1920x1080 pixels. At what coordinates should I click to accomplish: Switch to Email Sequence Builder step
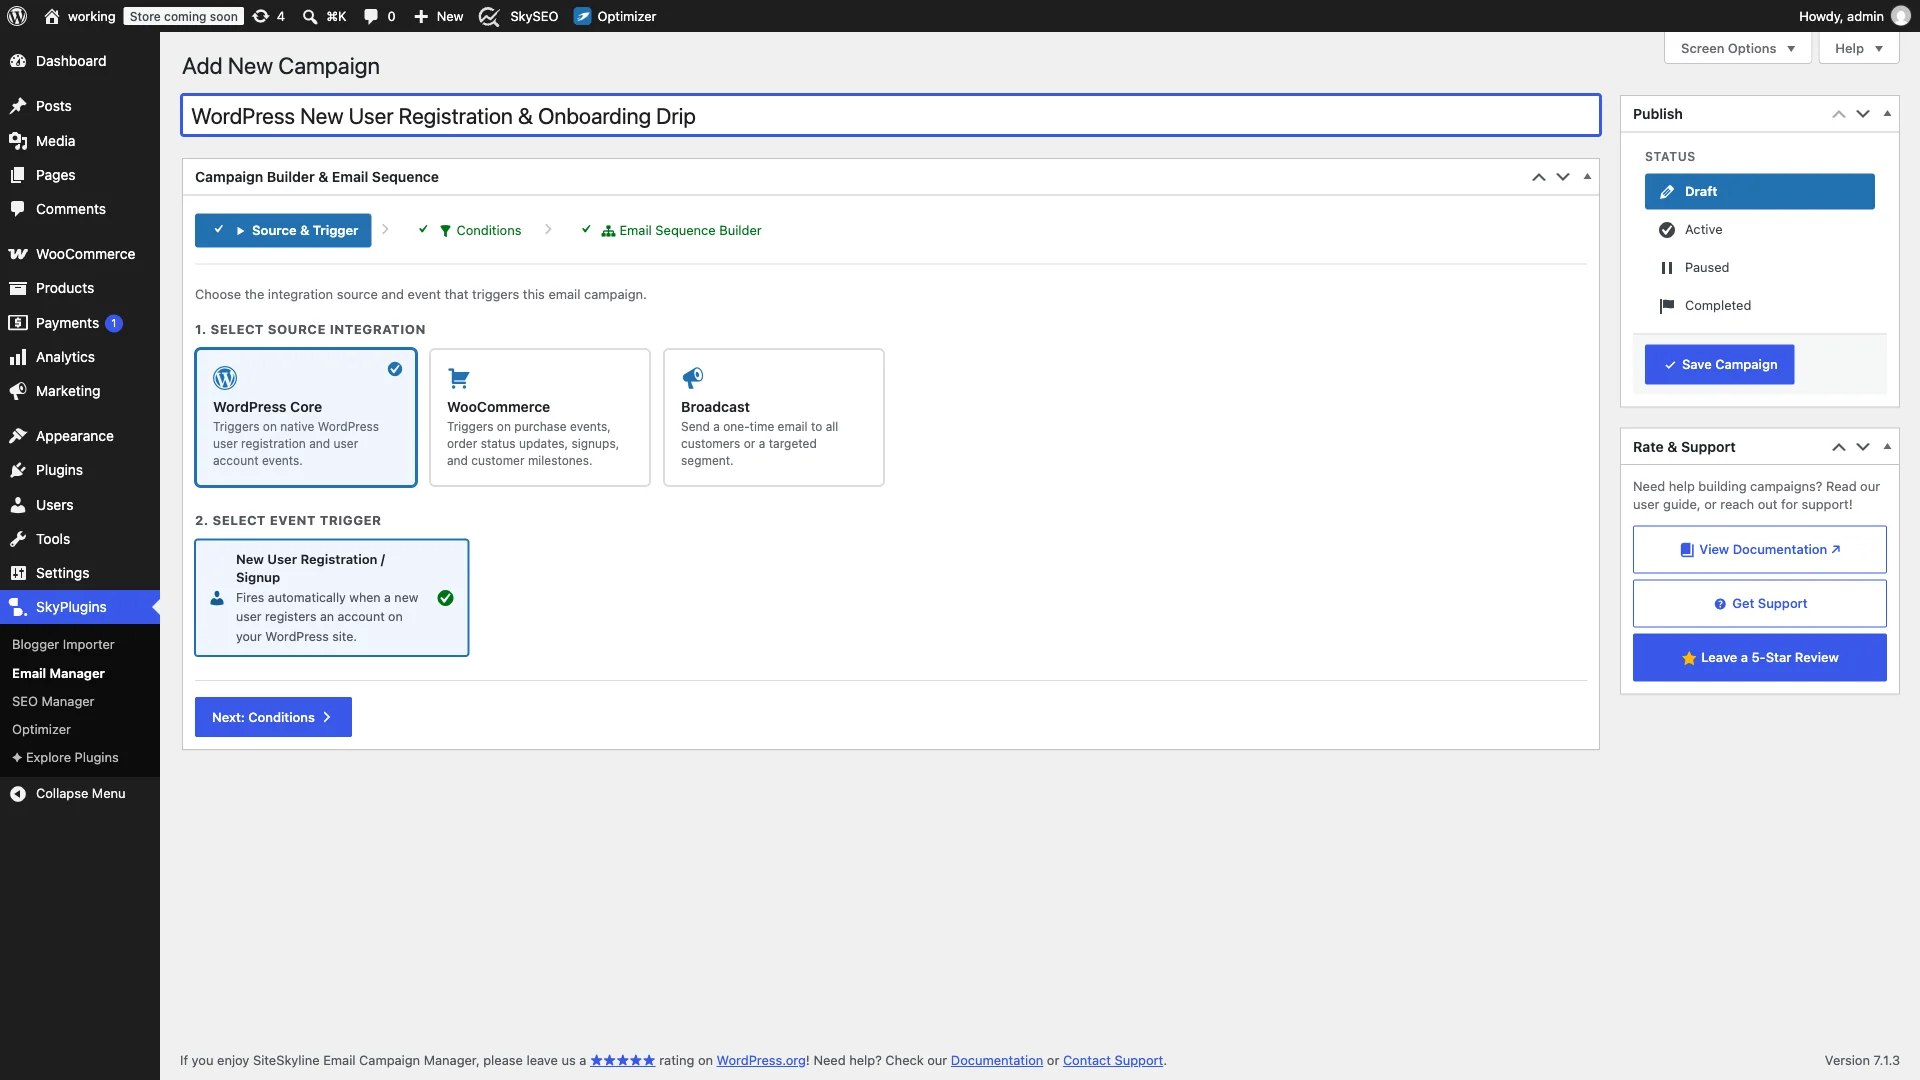pyautogui.click(x=672, y=231)
